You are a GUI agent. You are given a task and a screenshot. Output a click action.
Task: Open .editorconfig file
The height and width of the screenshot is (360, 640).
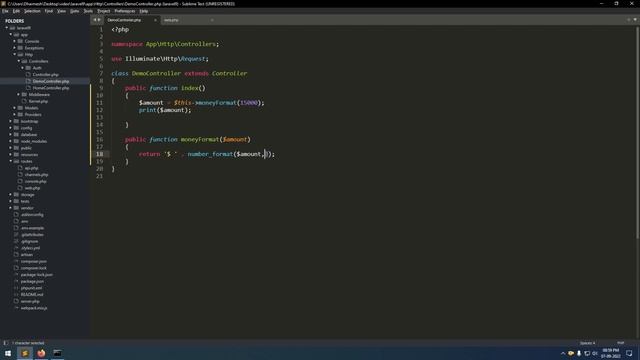(x=32, y=214)
